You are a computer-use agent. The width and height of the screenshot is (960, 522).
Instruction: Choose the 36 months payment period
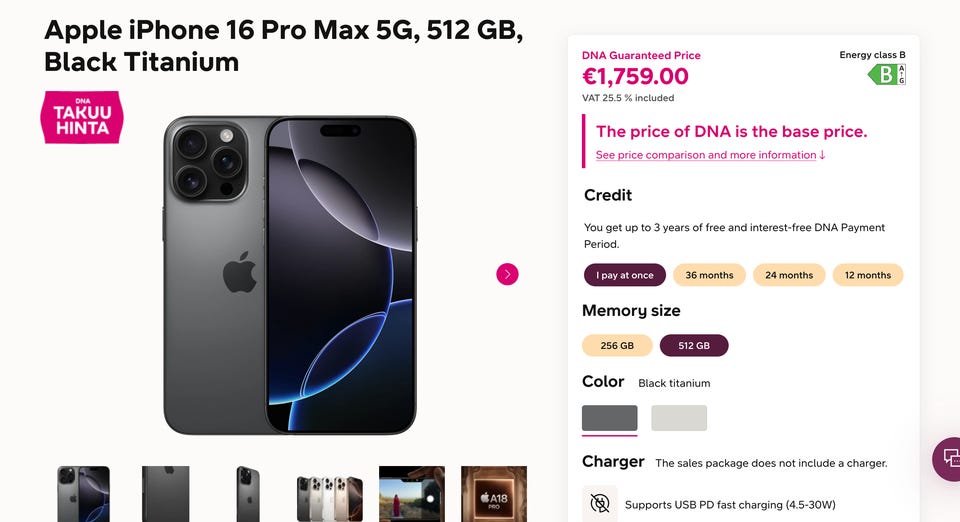coord(709,275)
